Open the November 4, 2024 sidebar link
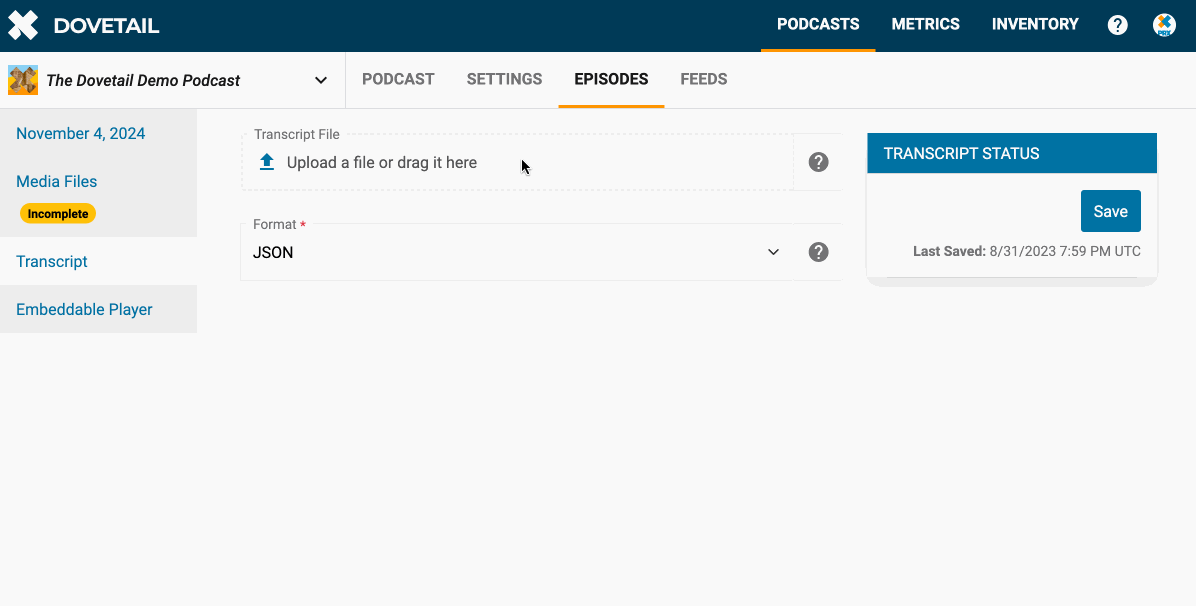Viewport: 1196px width, 606px height. tap(81, 134)
